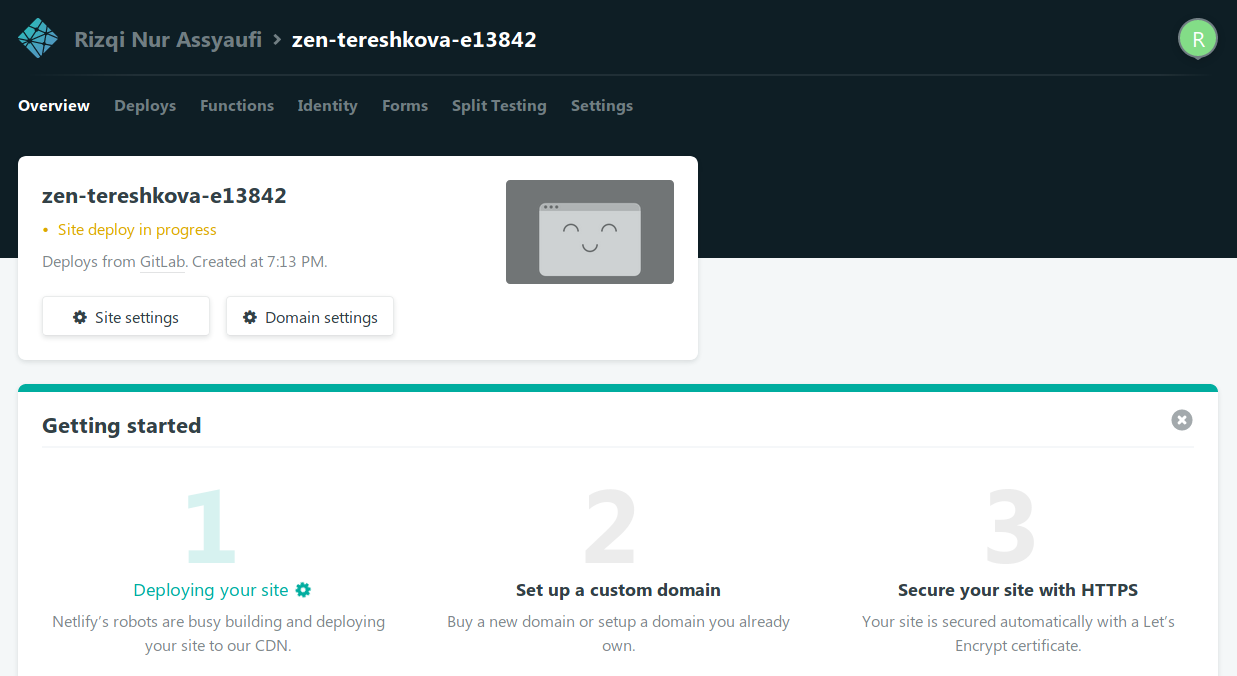The height and width of the screenshot is (676, 1237).
Task: Open the site preview thumbnail
Action: click(589, 232)
